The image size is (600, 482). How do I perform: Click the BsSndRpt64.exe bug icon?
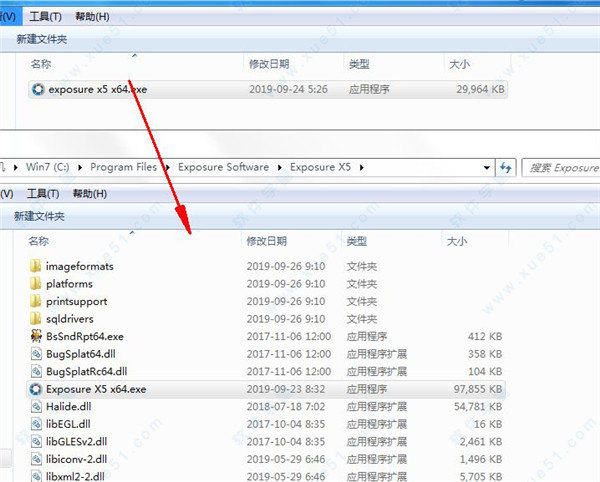pyautogui.click(x=36, y=336)
